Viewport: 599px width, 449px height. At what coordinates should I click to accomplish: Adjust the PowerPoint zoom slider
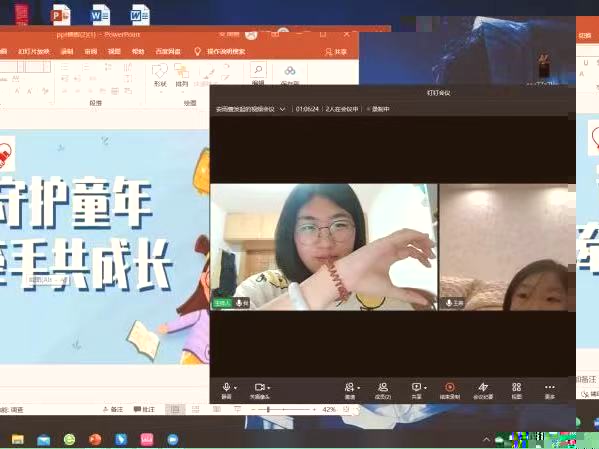tap(283, 409)
